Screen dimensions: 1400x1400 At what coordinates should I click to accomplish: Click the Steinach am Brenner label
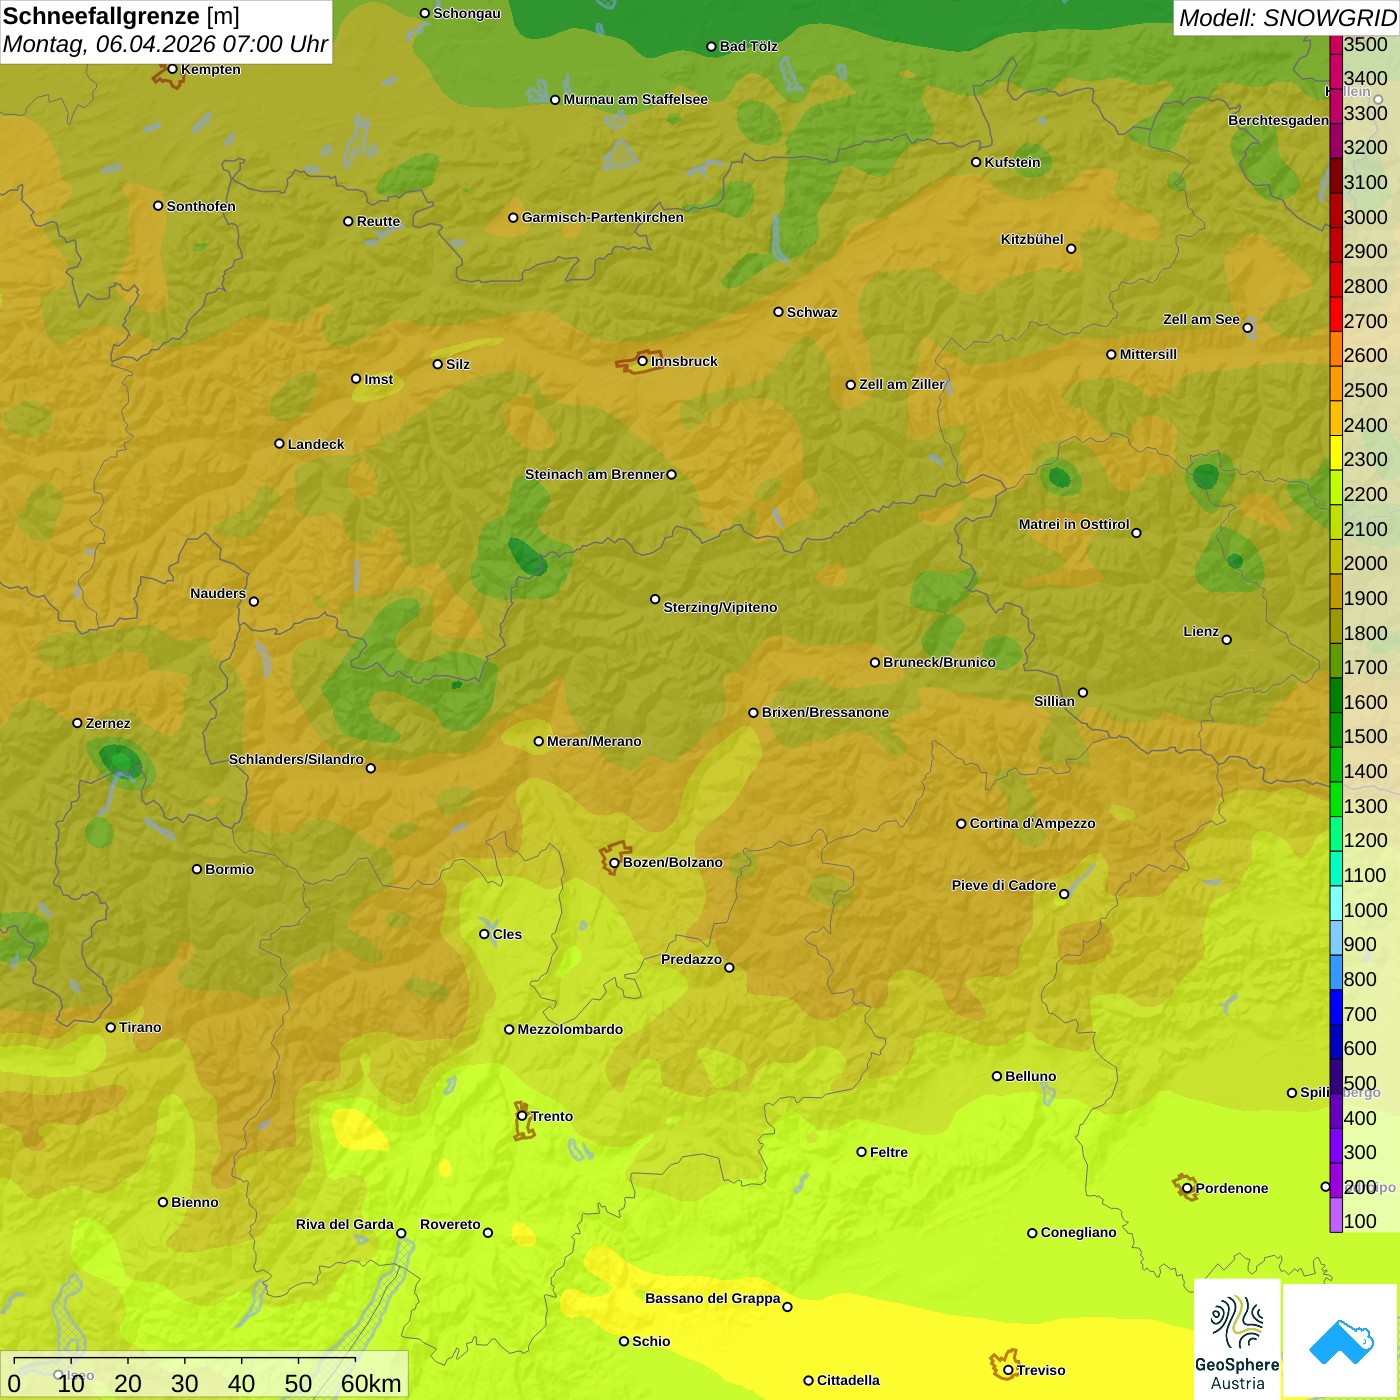click(x=595, y=474)
